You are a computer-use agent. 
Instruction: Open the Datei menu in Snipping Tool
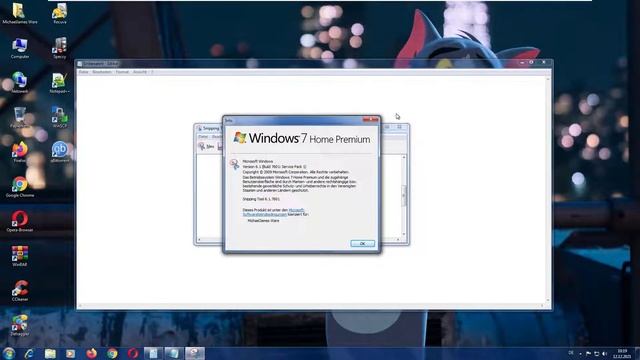(x=203, y=137)
